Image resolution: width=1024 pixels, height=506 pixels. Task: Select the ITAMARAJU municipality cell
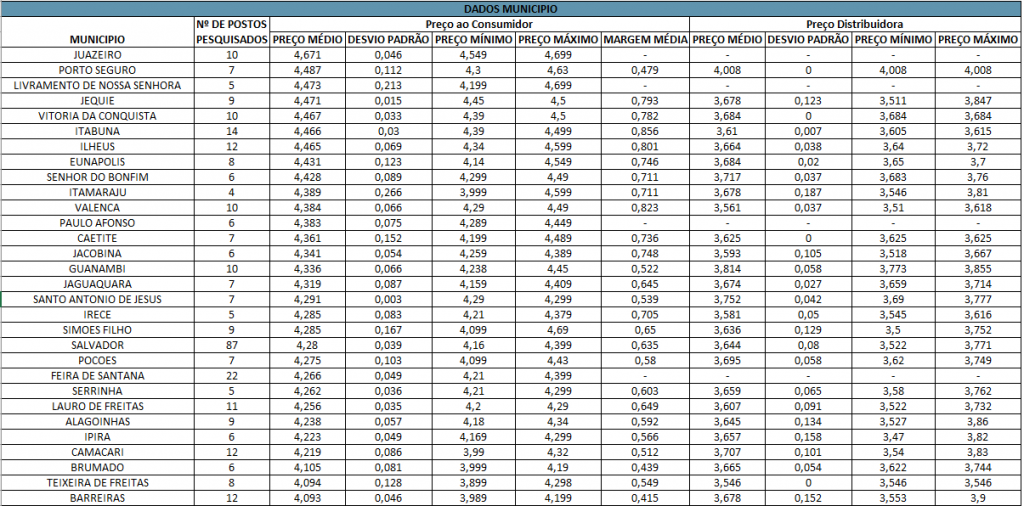coord(97,193)
